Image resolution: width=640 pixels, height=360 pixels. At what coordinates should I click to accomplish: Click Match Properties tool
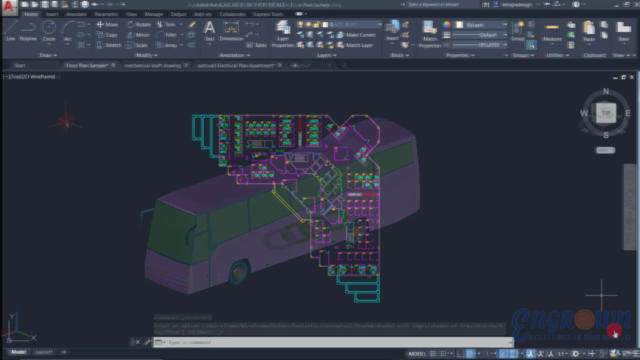coord(429,34)
